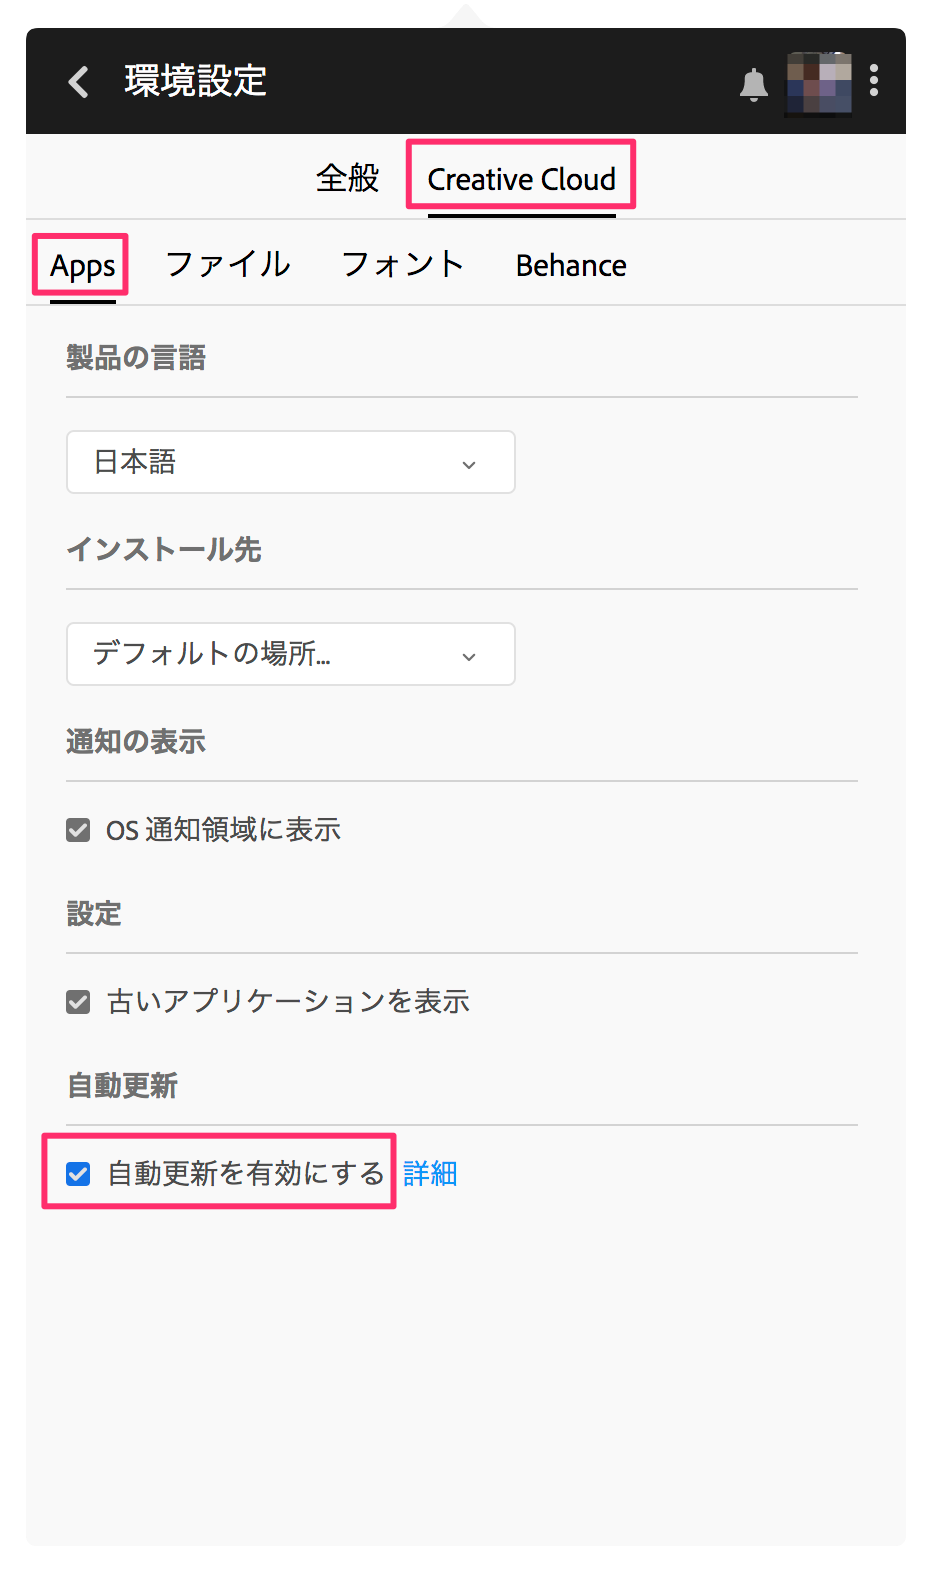Open the three-dot more options menu
932x1572 pixels.
click(x=874, y=81)
